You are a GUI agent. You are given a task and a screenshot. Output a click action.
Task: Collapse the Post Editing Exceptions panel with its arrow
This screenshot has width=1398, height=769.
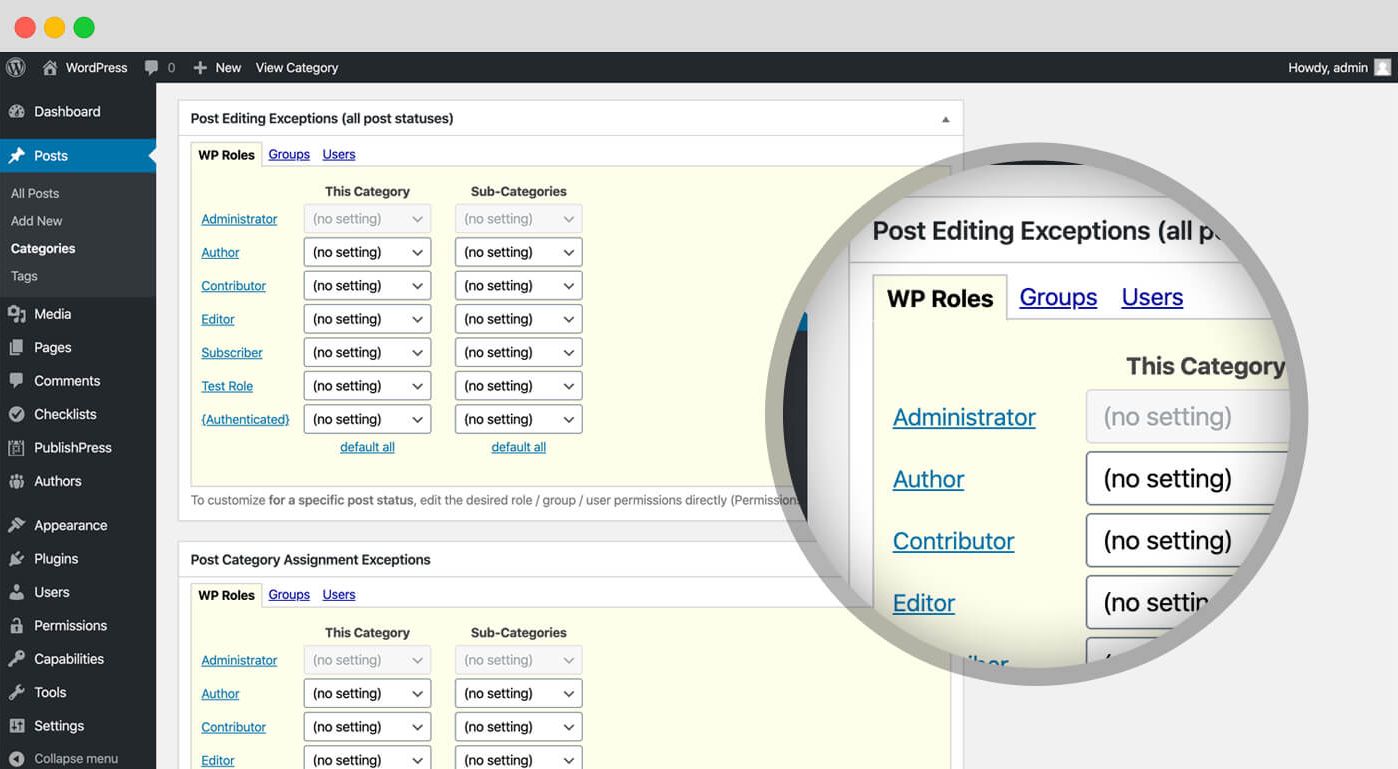tap(945, 119)
